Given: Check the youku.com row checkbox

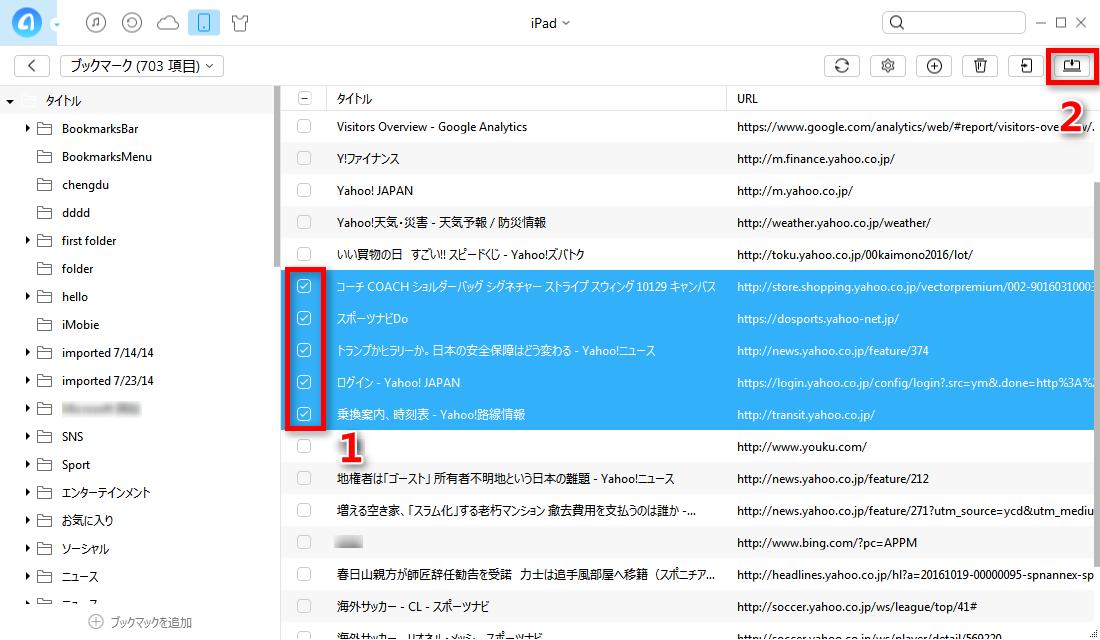Looking at the screenshot, I should (x=304, y=446).
